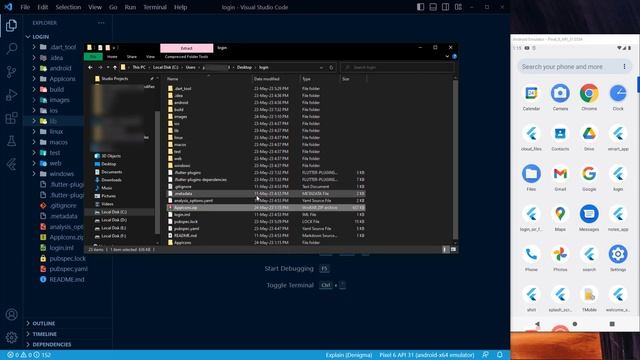Click Explorer more actions ellipsis in VS Code
640x360 pixels.
101,23
